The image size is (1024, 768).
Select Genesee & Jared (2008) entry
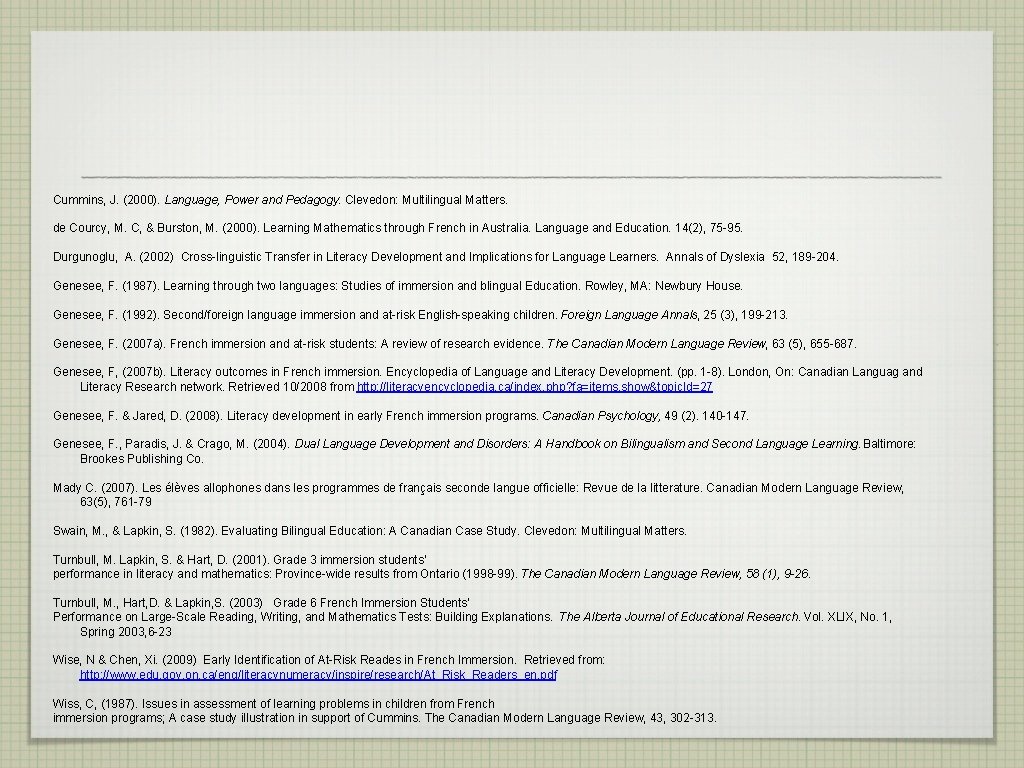[x=401, y=416]
